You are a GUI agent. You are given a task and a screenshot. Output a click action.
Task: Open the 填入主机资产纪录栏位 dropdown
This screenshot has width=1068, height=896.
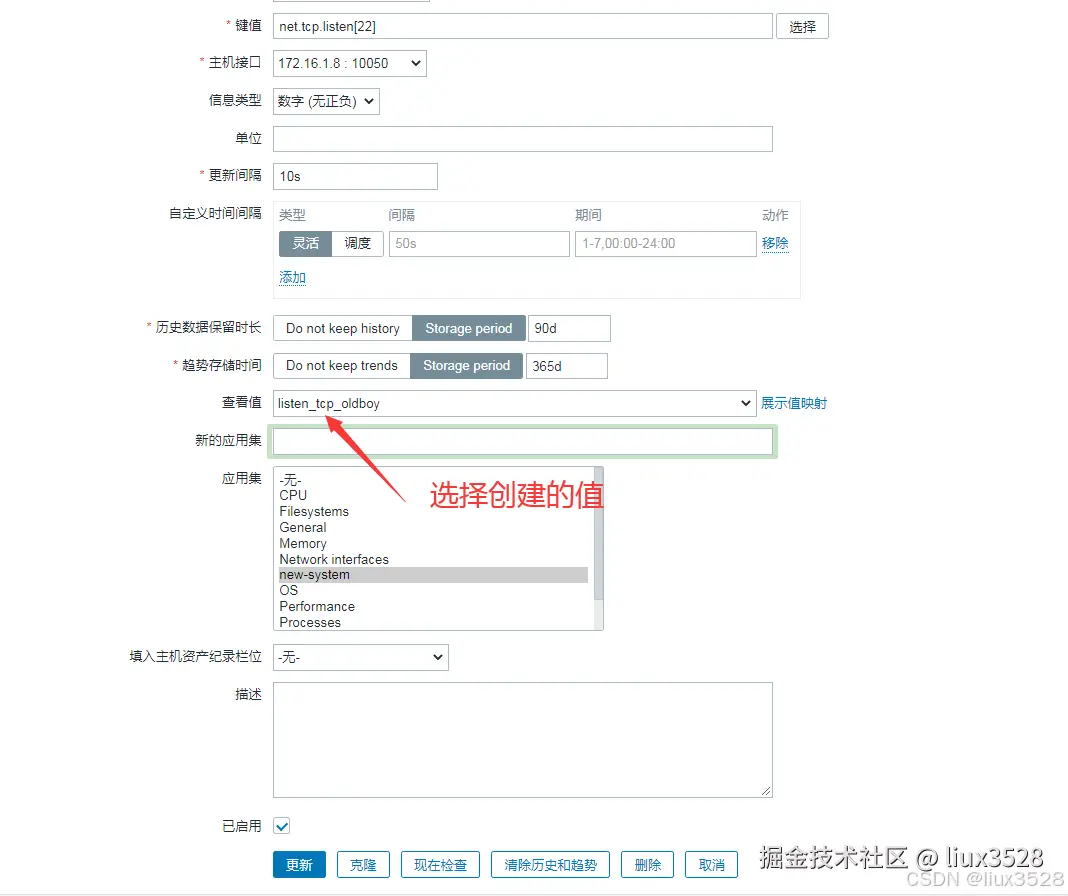coord(360,657)
